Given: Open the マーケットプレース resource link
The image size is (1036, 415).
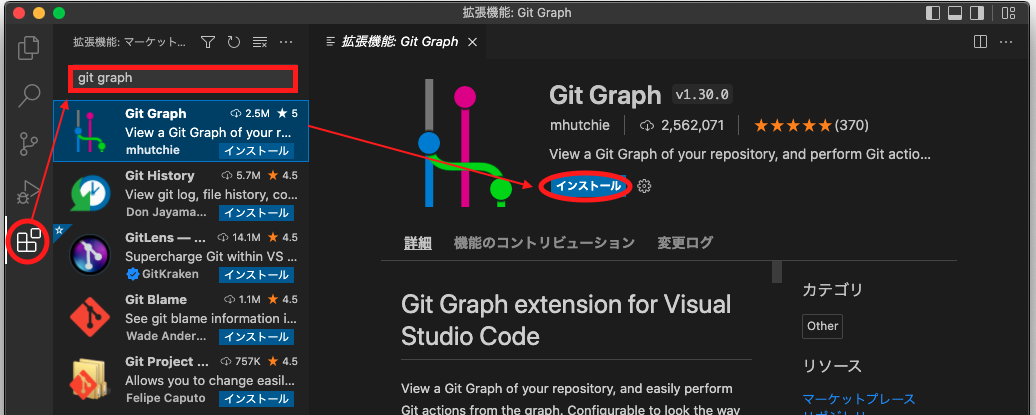Looking at the screenshot, I should [x=859, y=399].
